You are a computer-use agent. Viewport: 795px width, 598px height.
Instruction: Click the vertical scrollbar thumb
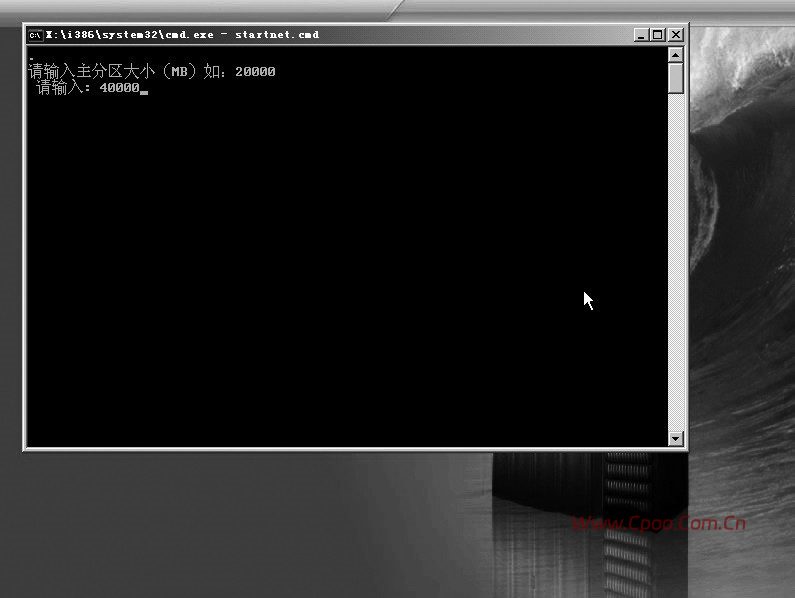click(675, 78)
